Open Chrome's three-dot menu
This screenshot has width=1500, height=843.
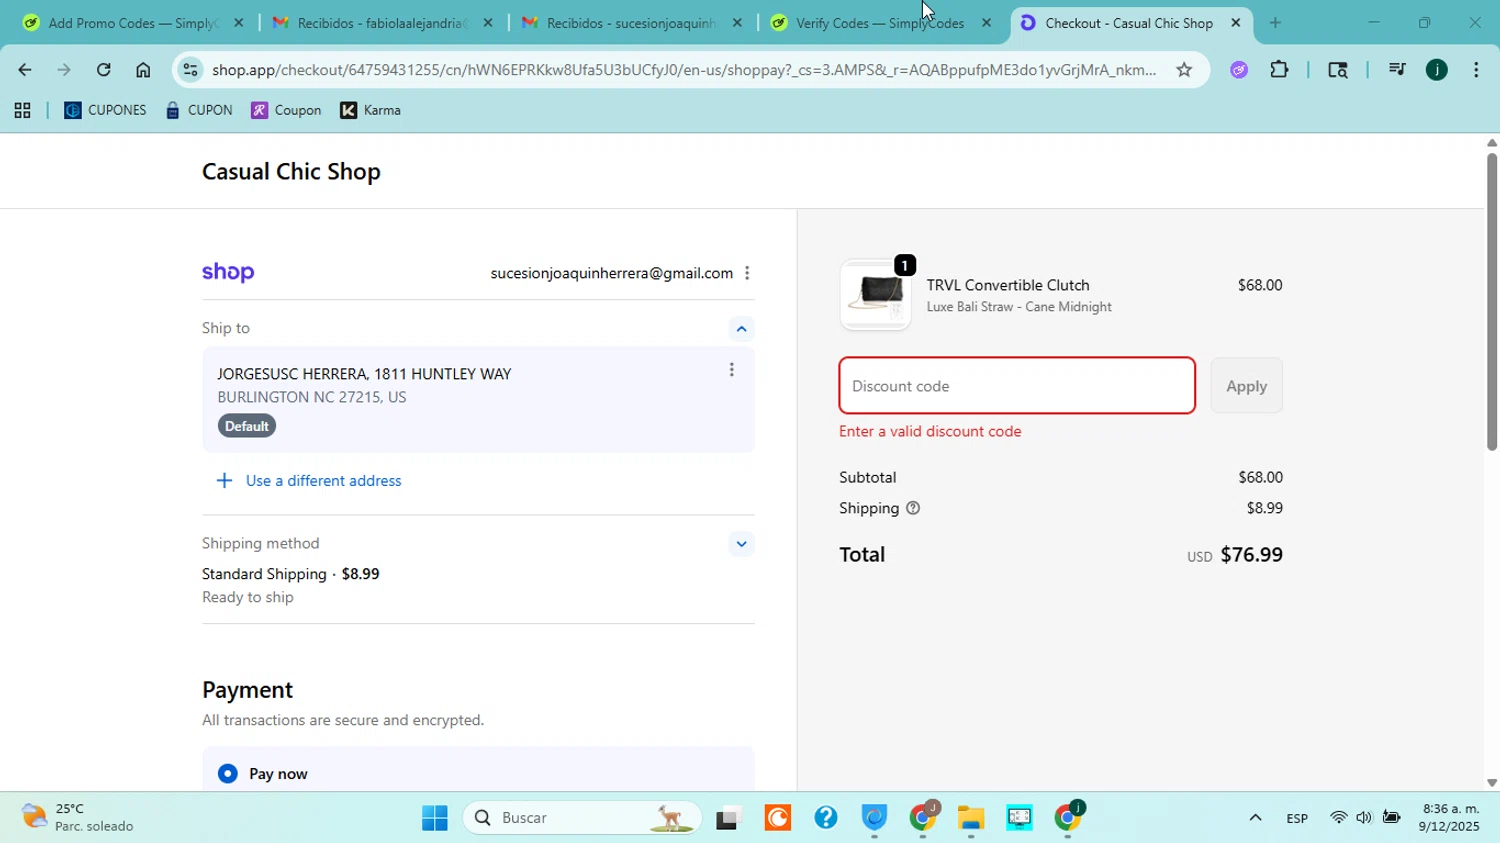tap(1476, 70)
